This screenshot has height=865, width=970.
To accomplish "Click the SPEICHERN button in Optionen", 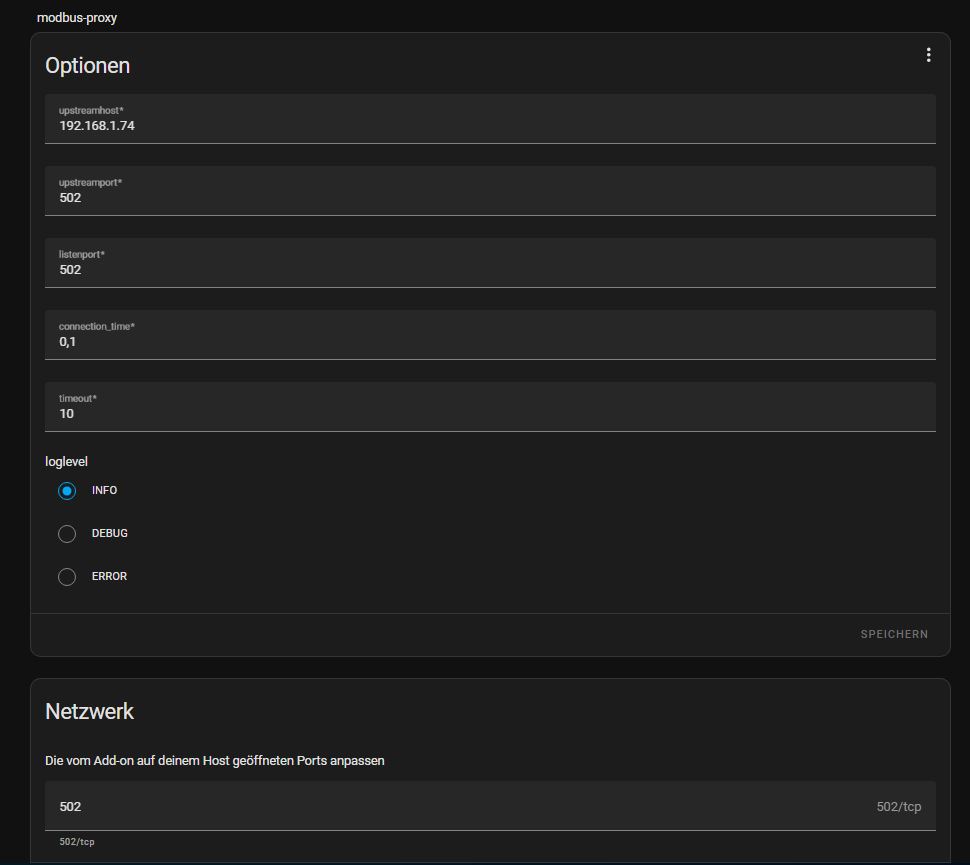I will coord(894,634).
